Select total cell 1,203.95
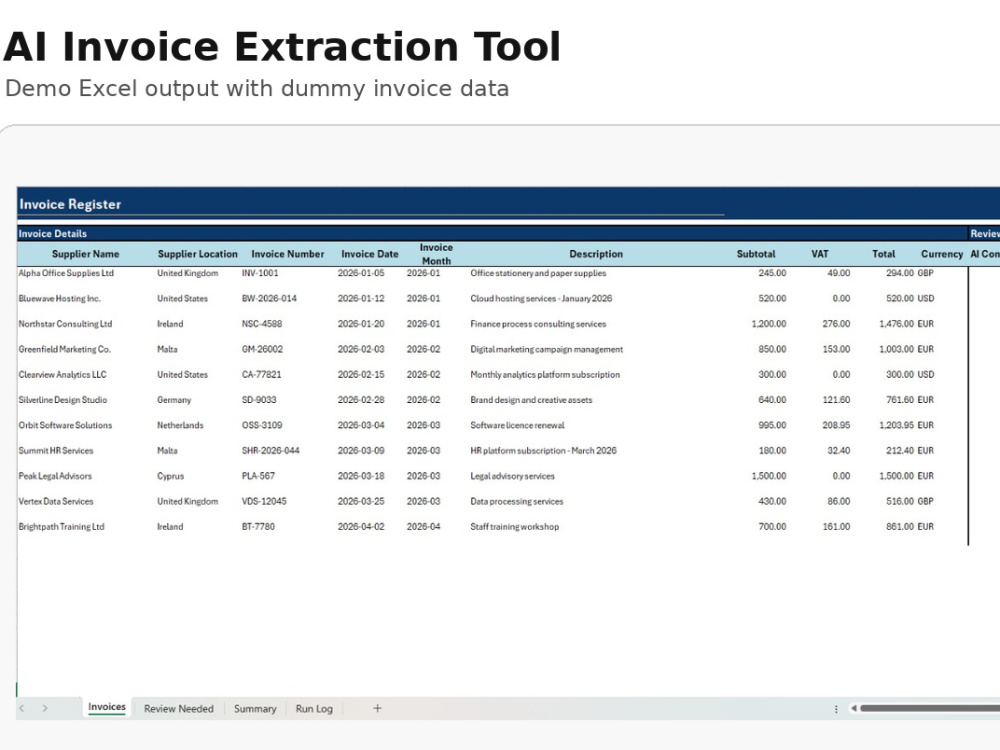Screen dimensions: 1000x750 click(897, 425)
